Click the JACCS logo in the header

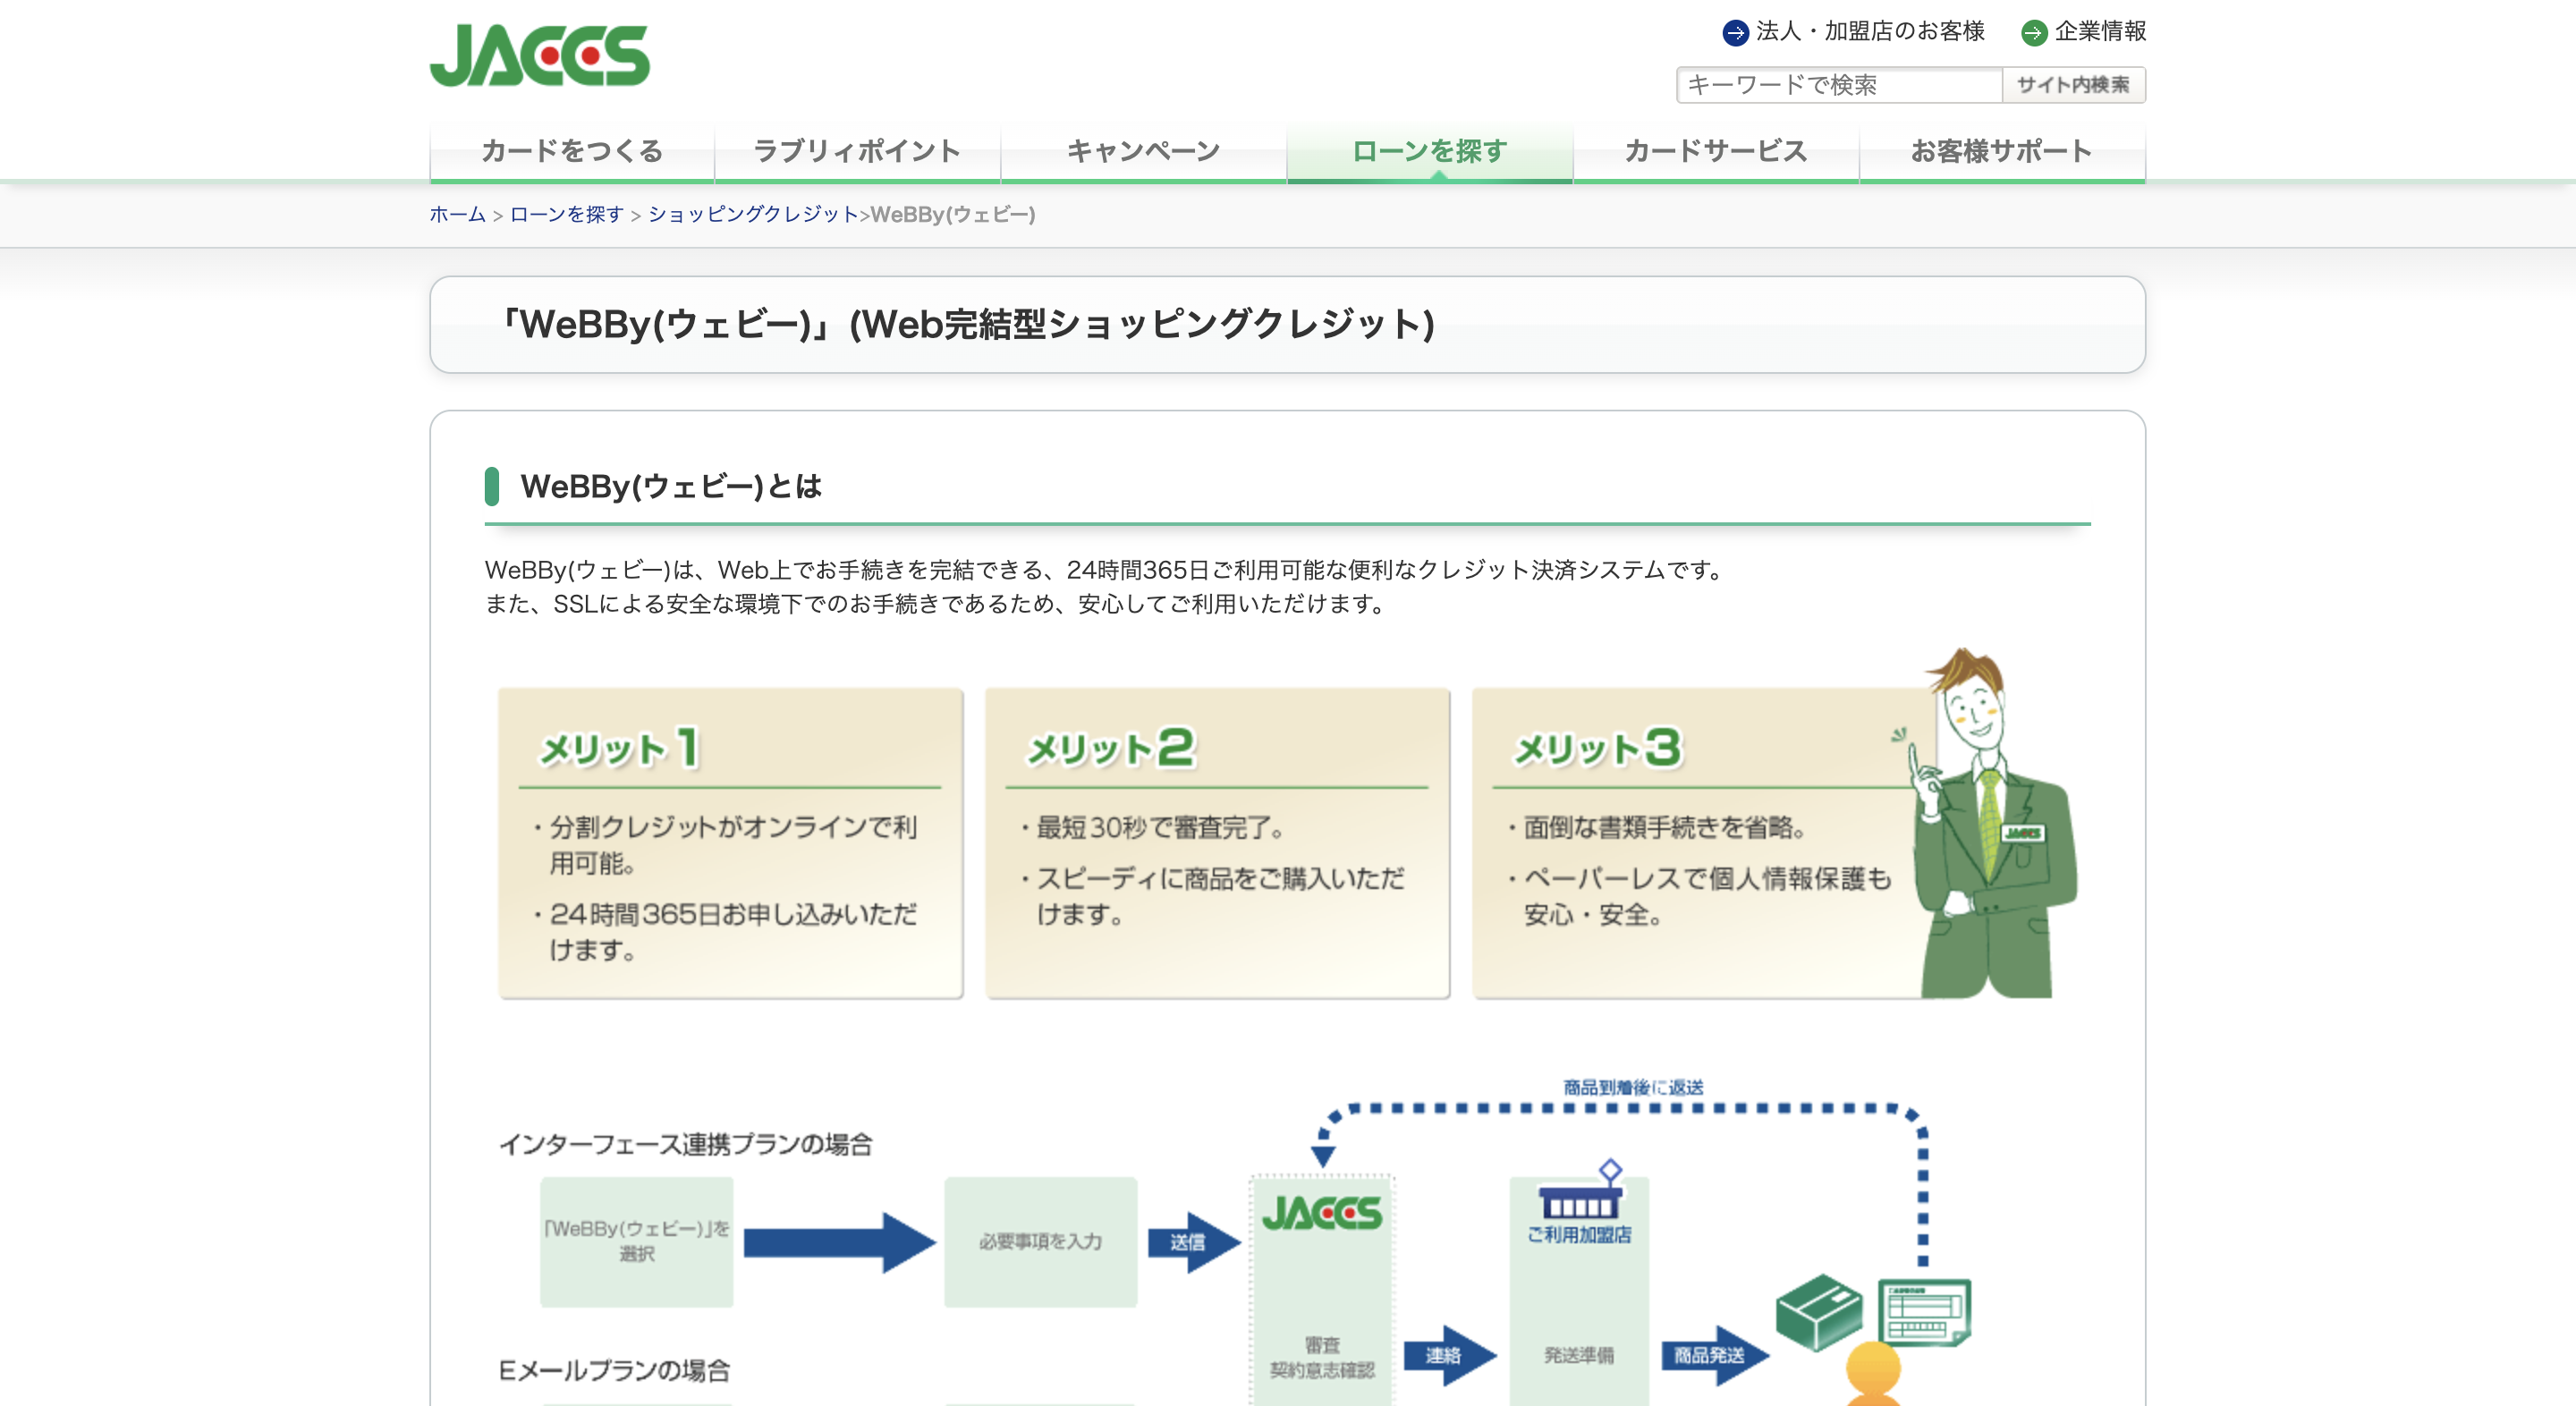click(540, 55)
